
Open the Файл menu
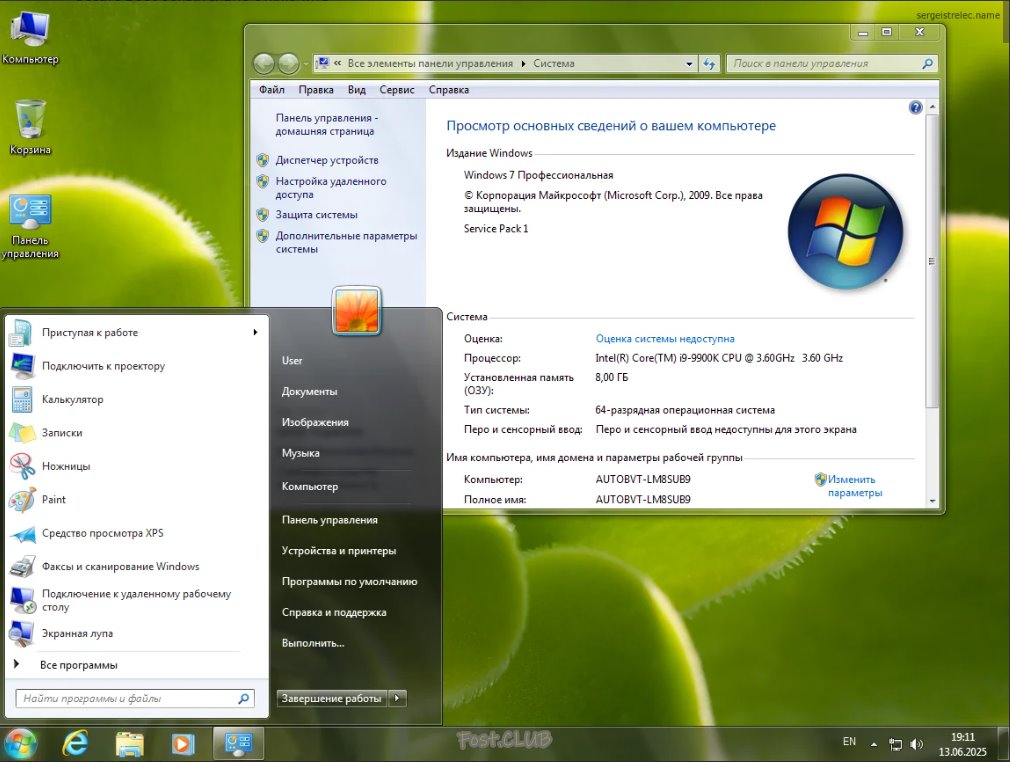pyautogui.click(x=272, y=90)
